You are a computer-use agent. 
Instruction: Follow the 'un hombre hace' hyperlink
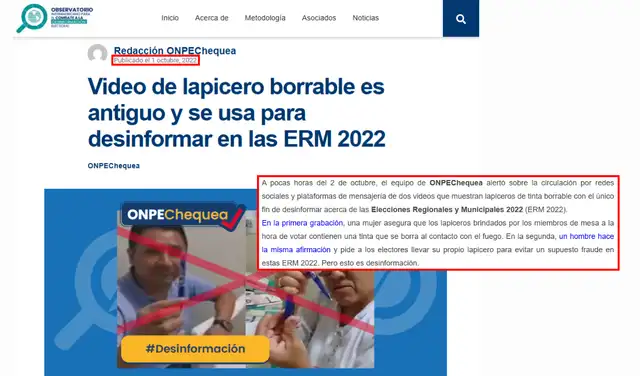click(586, 236)
